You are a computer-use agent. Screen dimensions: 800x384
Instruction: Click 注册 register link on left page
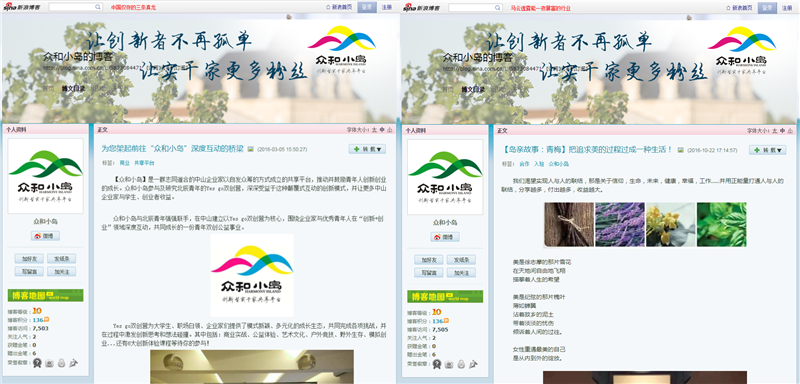[x=387, y=8]
